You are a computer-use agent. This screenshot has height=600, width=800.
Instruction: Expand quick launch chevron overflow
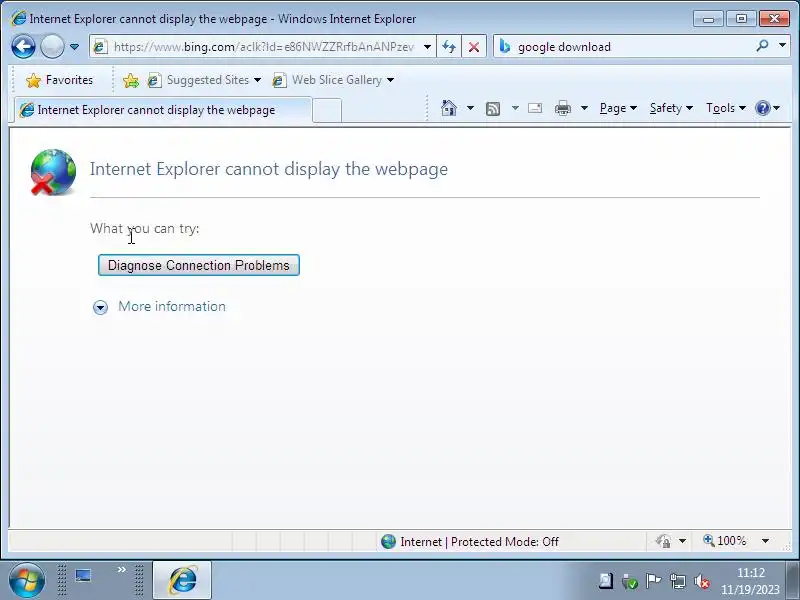121,569
